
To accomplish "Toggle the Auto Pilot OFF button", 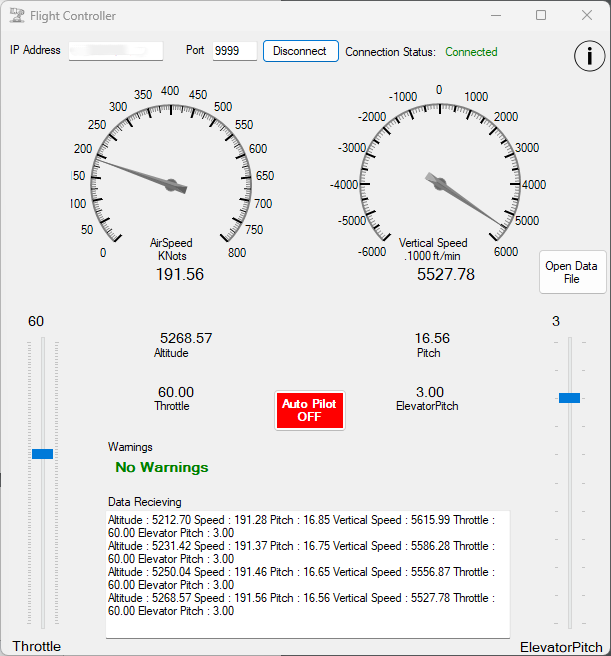I will [310, 410].
